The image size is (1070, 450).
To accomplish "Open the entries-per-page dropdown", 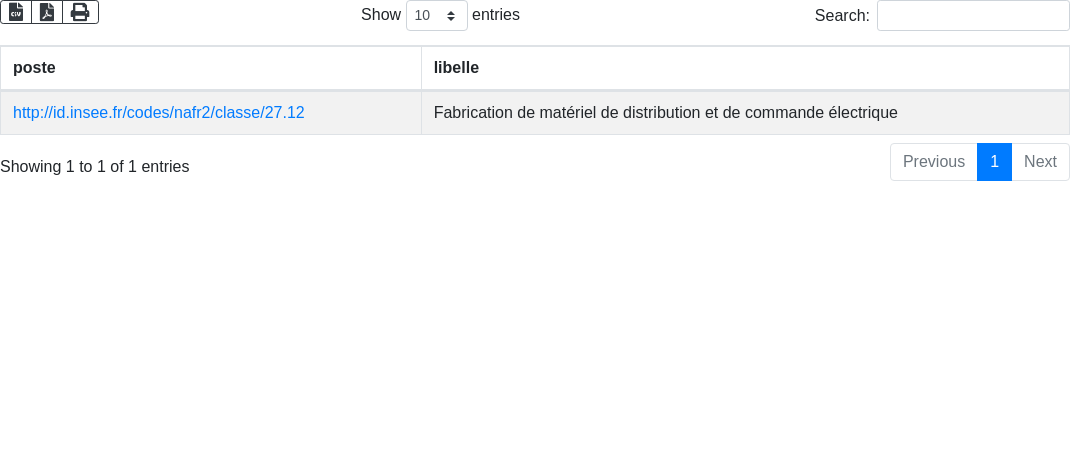I will [x=436, y=16].
